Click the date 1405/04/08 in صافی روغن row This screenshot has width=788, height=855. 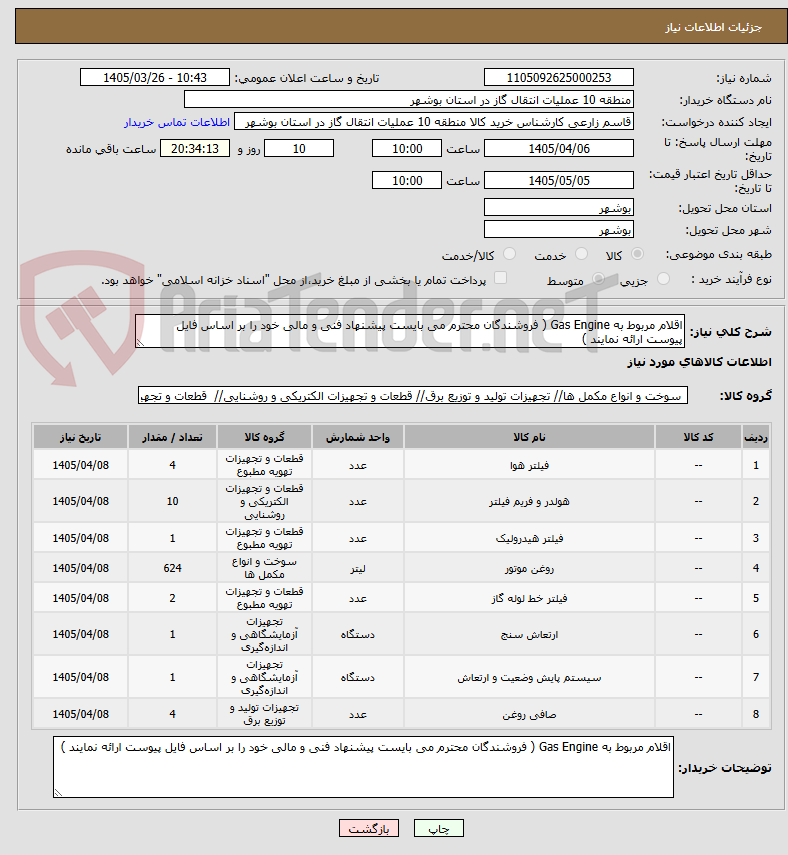pos(80,714)
